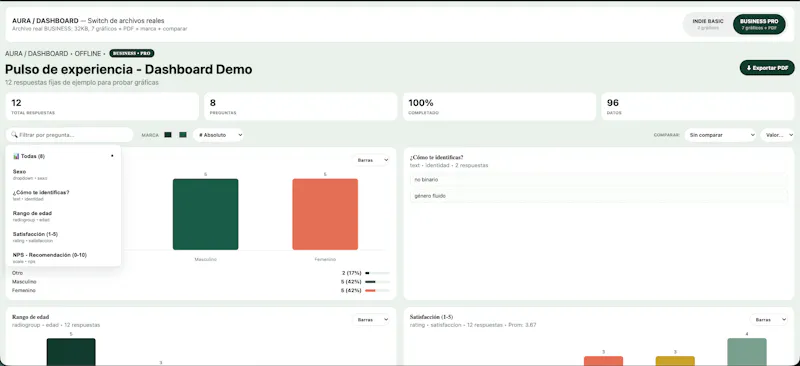Viewport: 800px width, 366px height.
Task: Choose Rango de edad in the filter list
Action: pyautogui.click(x=63, y=215)
